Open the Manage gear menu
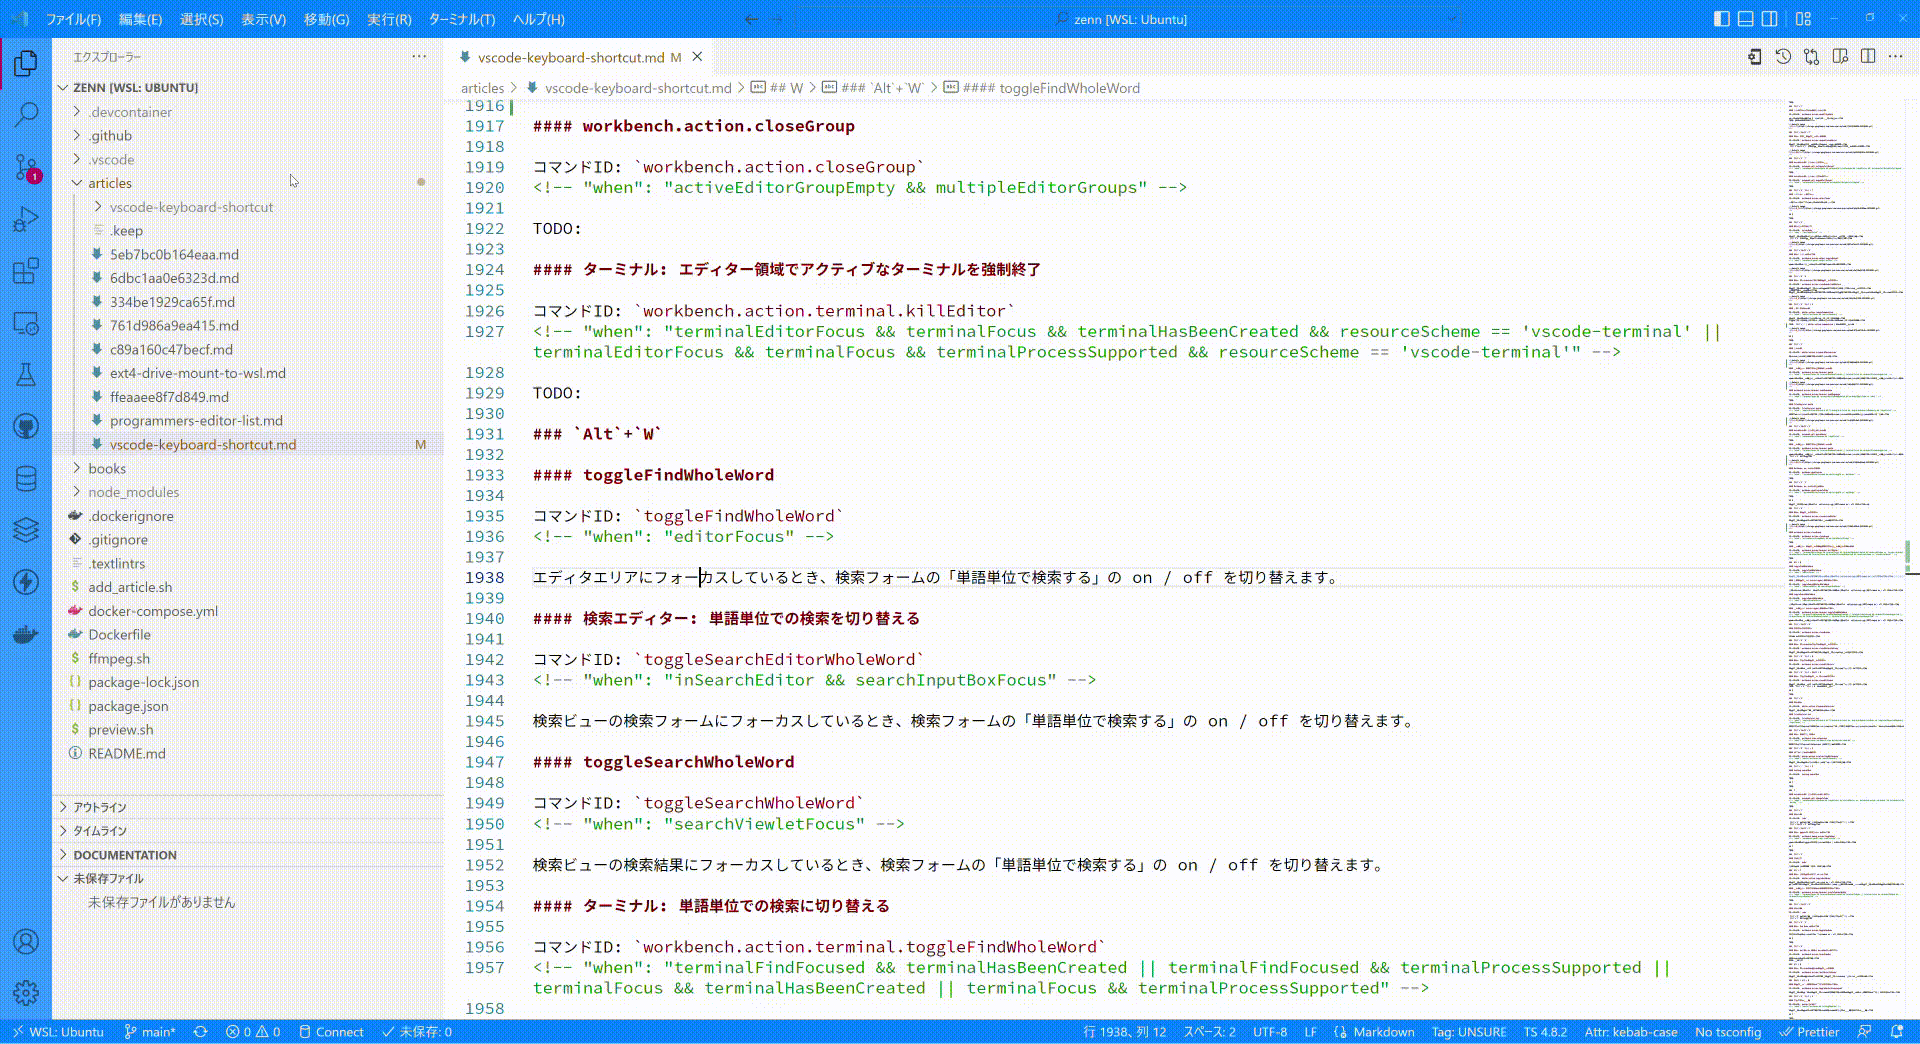Screen dimensions: 1920x1044 [x=26, y=992]
